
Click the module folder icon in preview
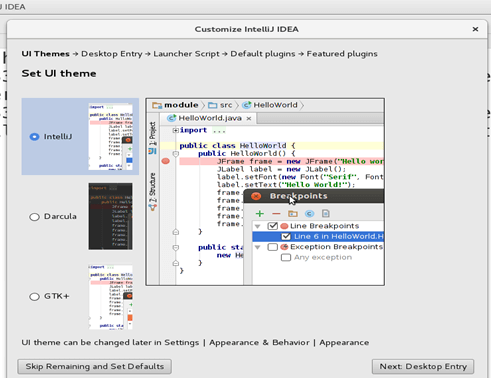point(157,105)
